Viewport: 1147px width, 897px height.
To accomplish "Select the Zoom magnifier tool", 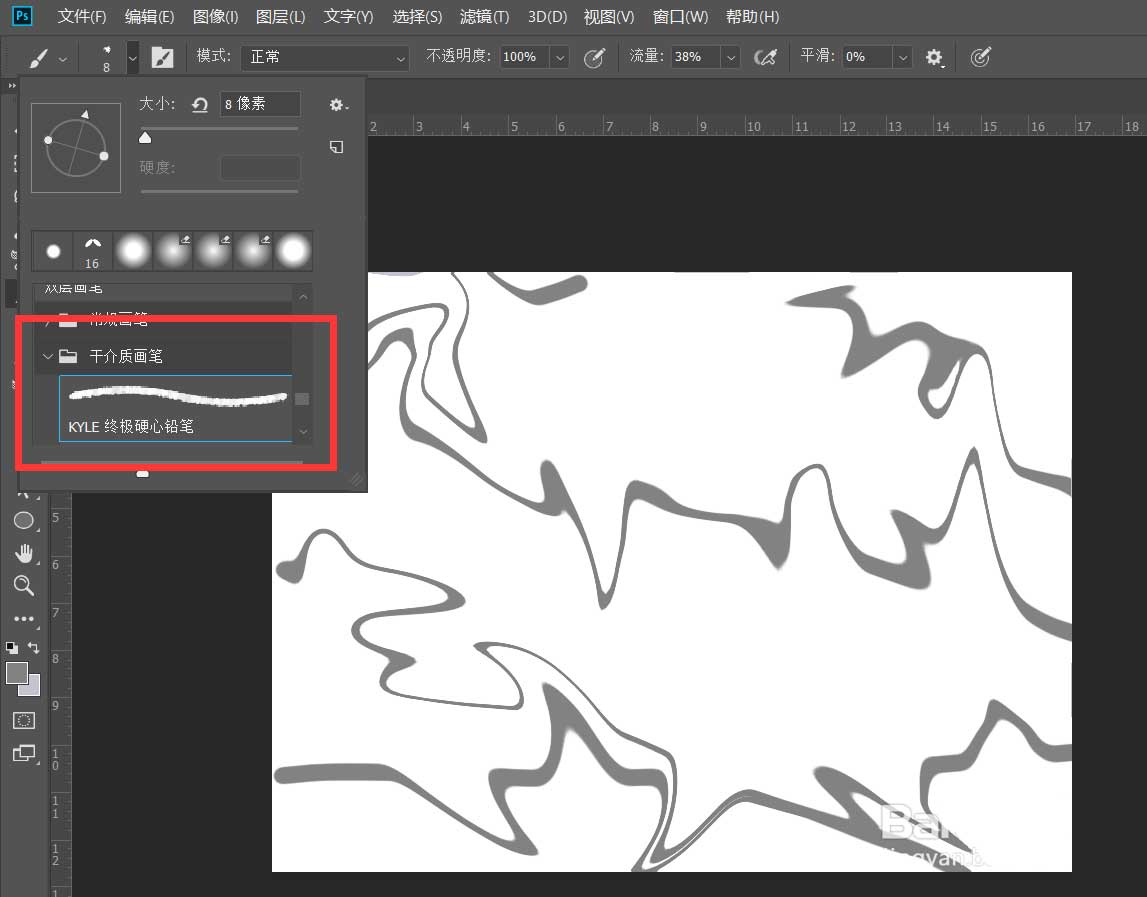I will point(23,585).
